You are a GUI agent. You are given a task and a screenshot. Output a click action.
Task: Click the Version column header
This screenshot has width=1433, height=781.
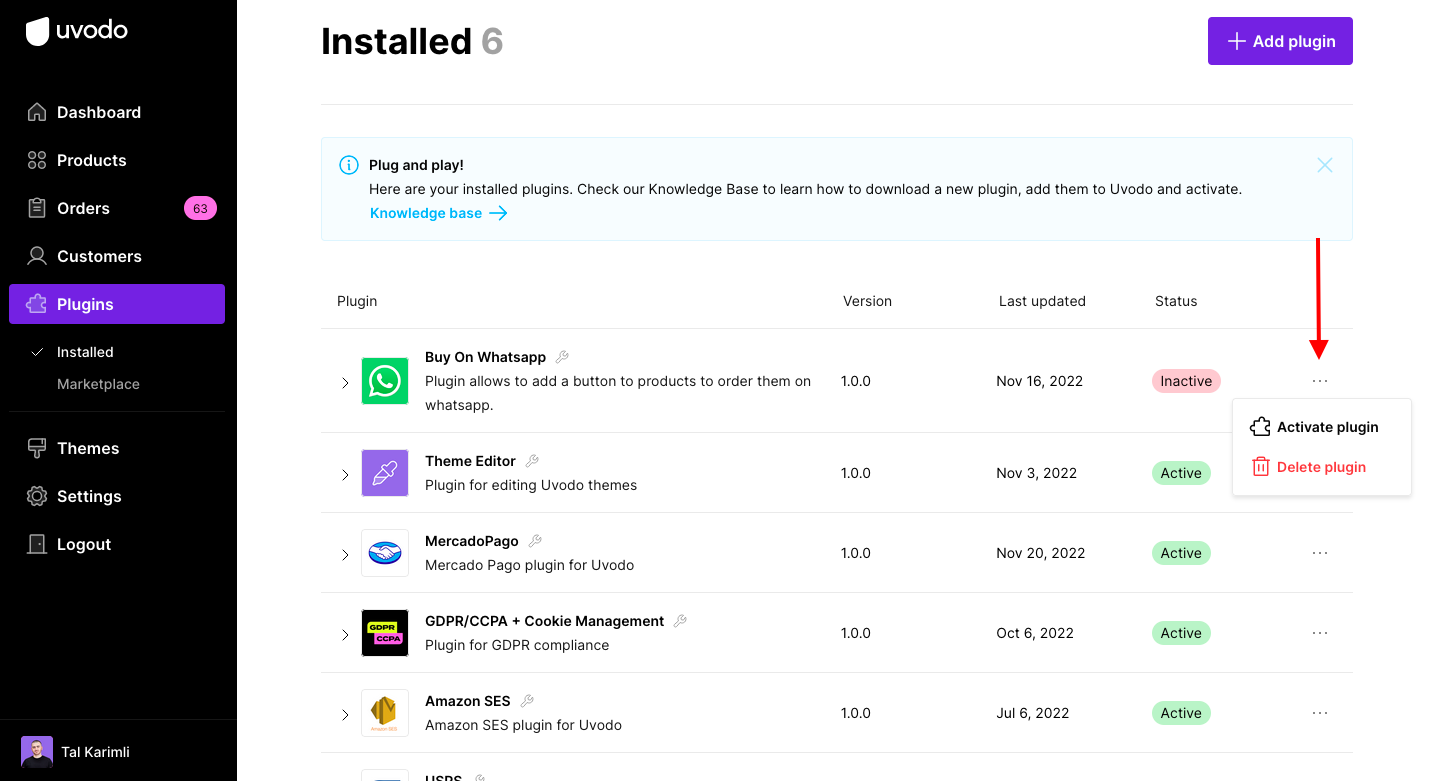pos(867,301)
